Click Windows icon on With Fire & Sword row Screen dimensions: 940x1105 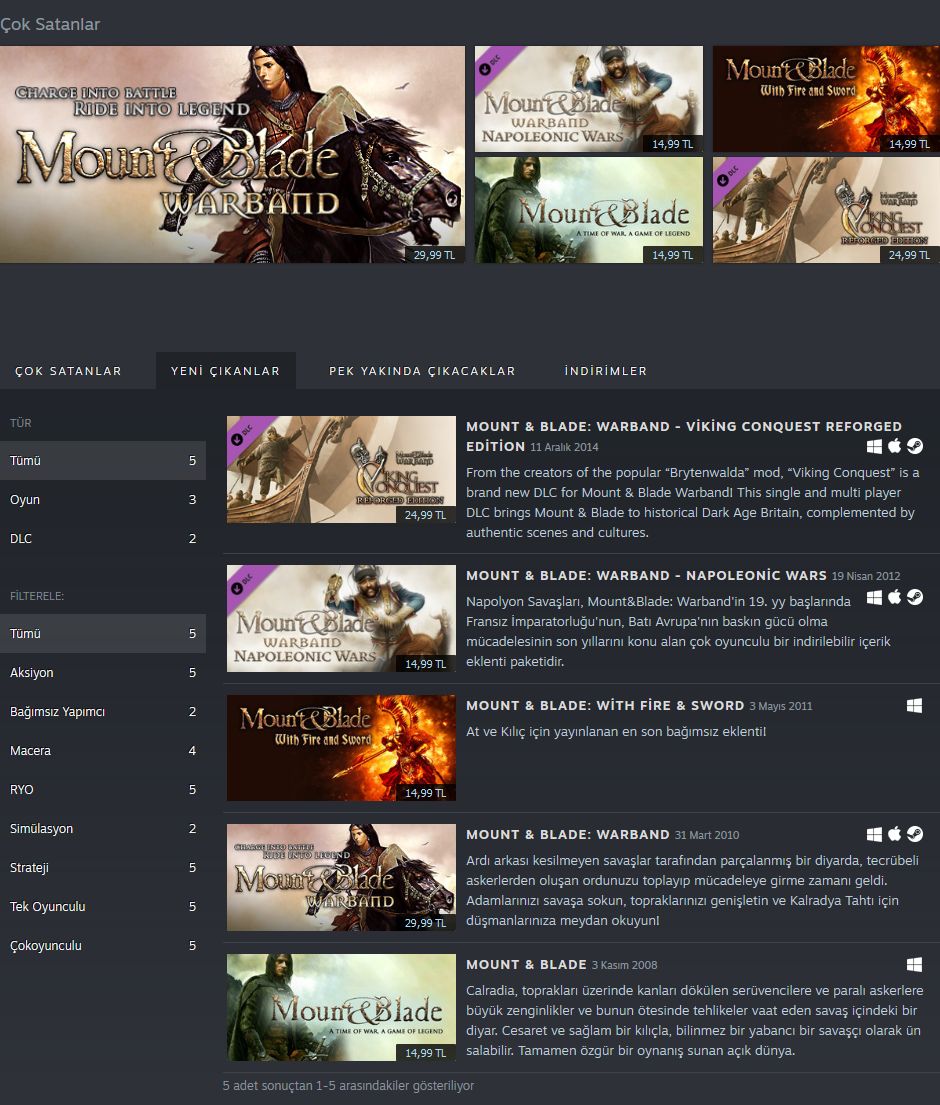click(915, 705)
